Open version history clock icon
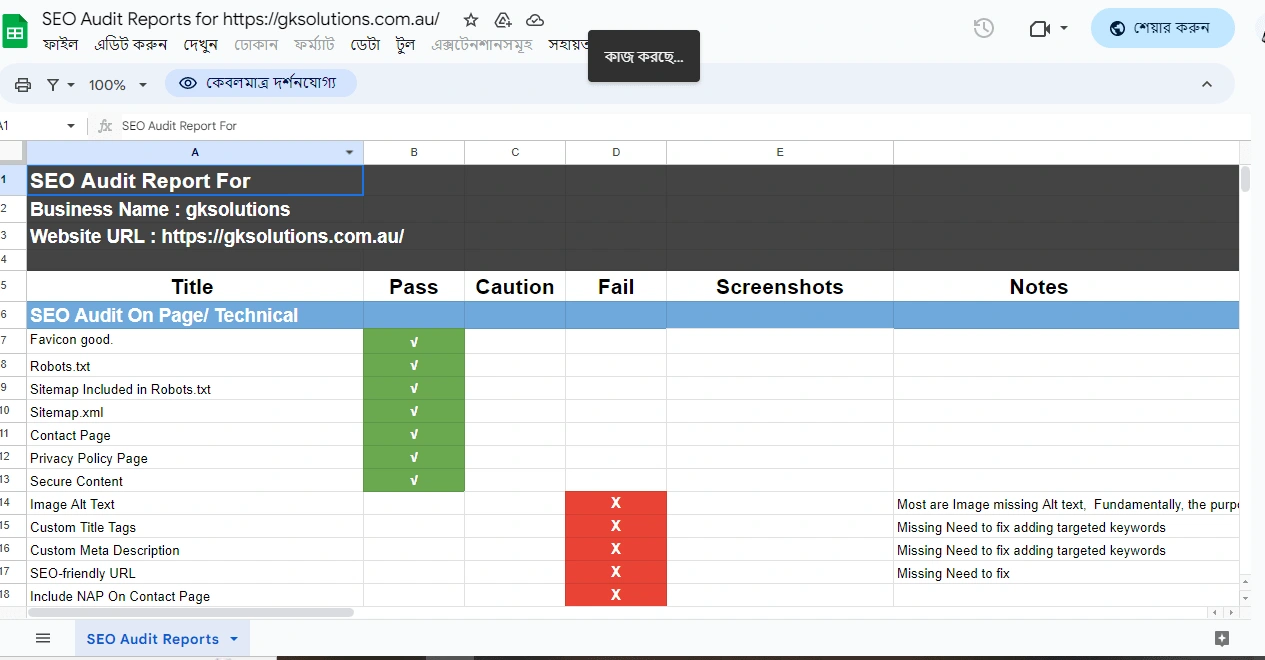The width and height of the screenshot is (1265, 660). point(983,28)
